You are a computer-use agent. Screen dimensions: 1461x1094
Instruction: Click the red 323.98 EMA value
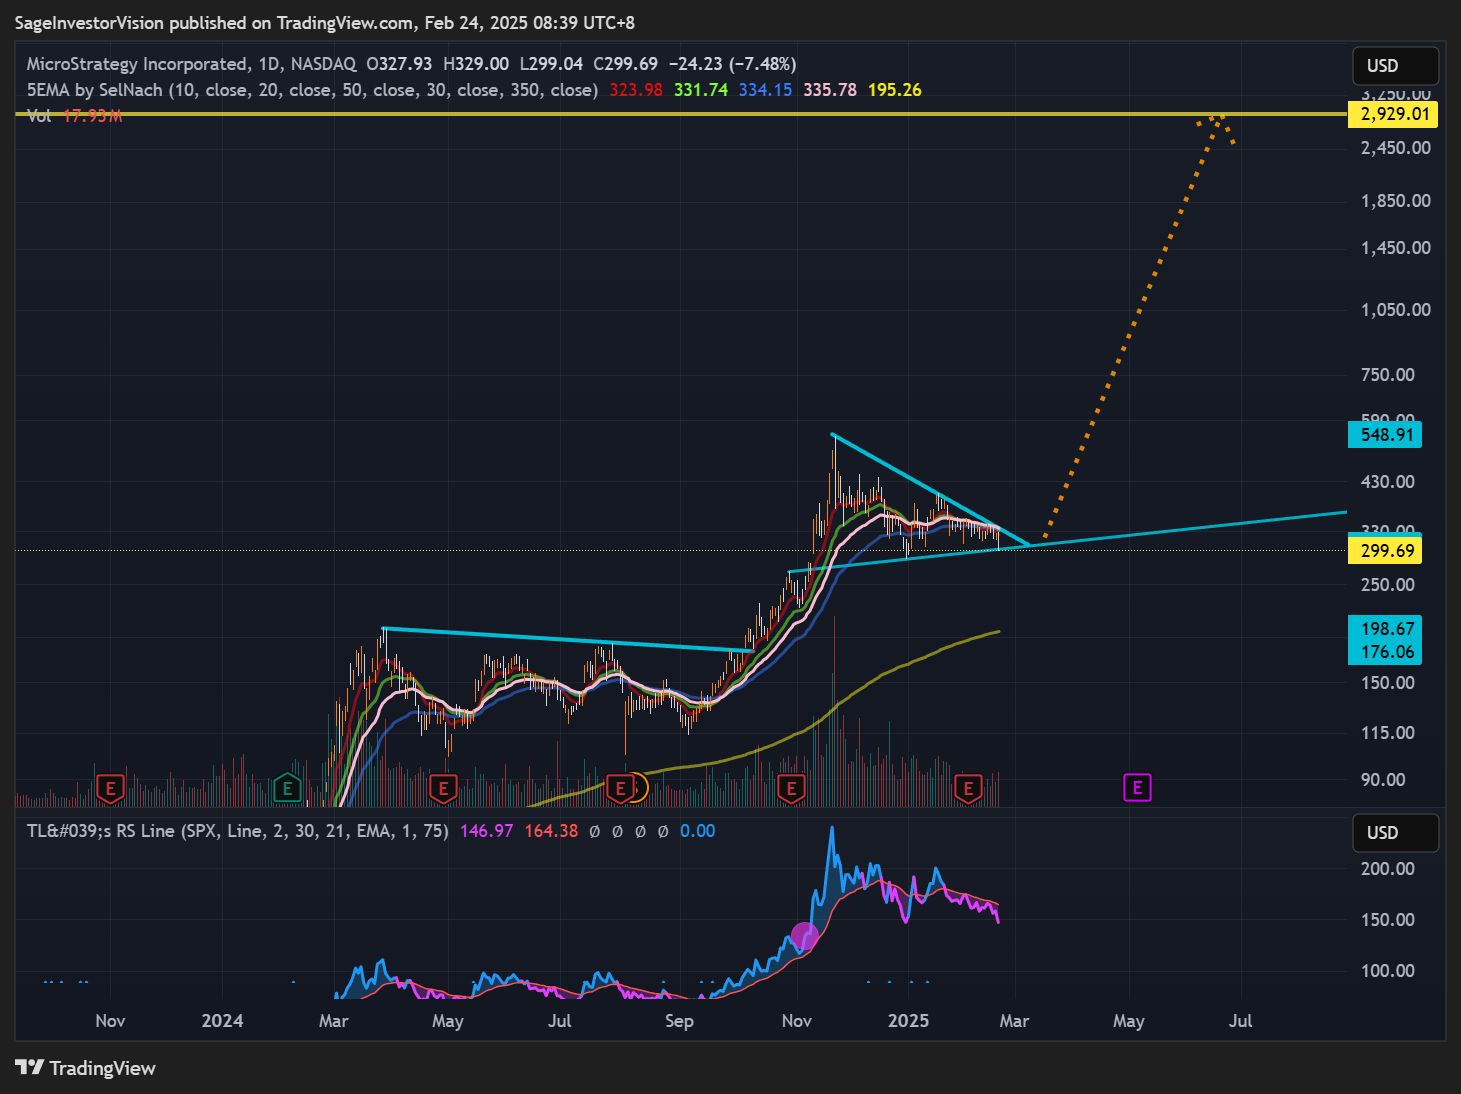[x=636, y=90]
